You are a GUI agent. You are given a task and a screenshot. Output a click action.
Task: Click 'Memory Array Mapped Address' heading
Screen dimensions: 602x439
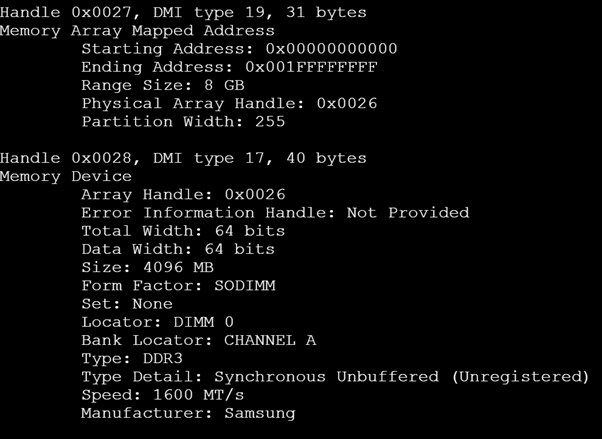137,31
